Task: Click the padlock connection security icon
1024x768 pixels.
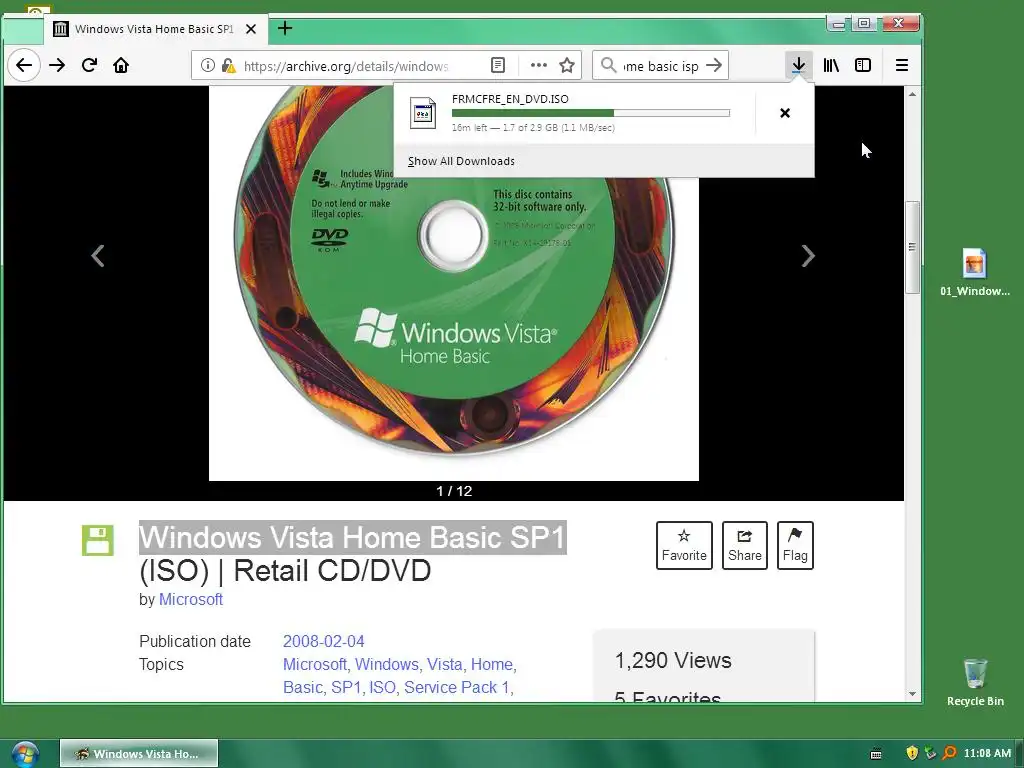Action: pyautogui.click(x=228, y=65)
